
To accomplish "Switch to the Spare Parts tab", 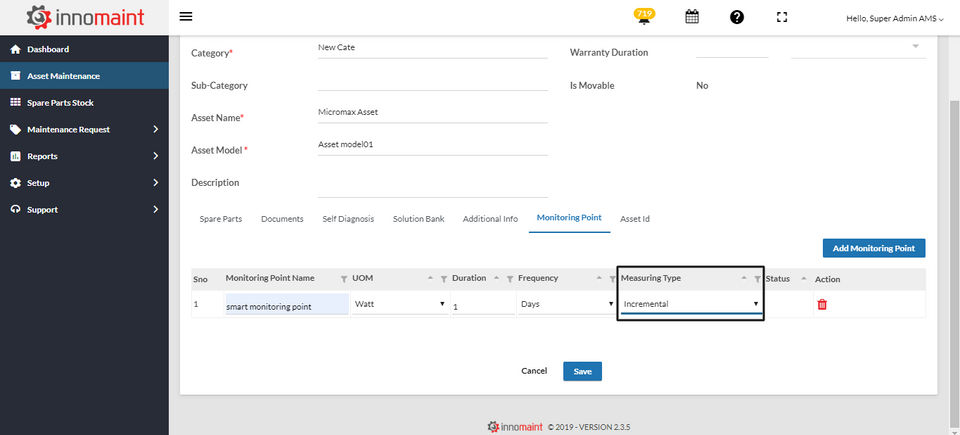I will pyautogui.click(x=220, y=219).
